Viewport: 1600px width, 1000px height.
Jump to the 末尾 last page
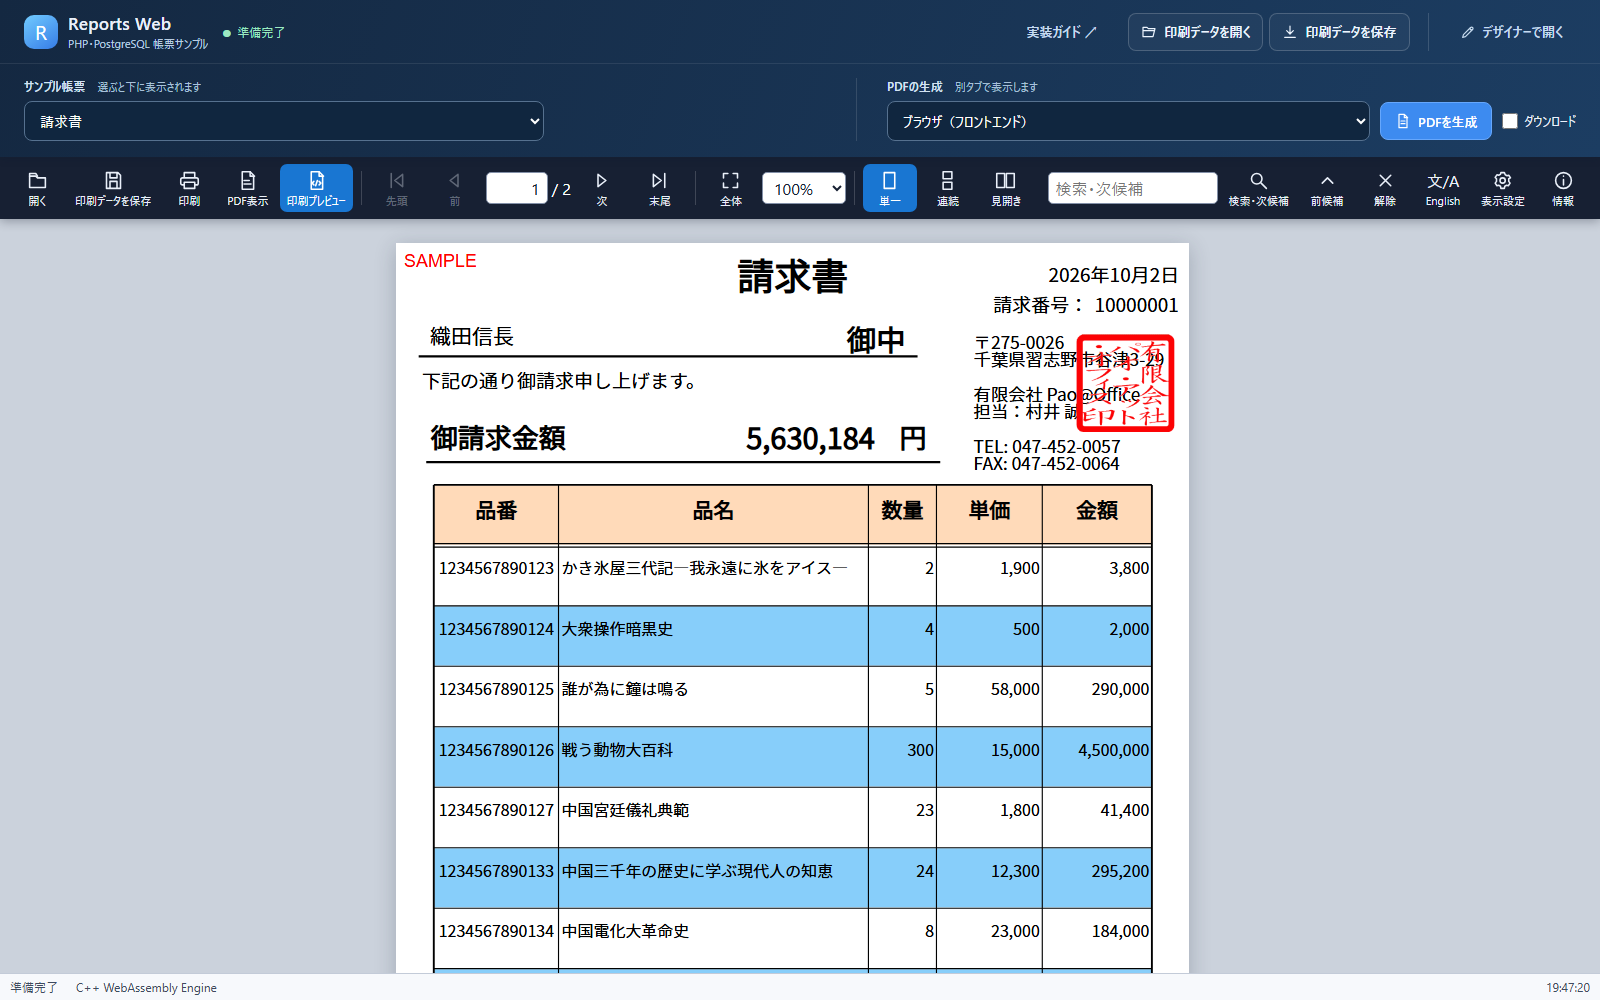click(659, 188)
